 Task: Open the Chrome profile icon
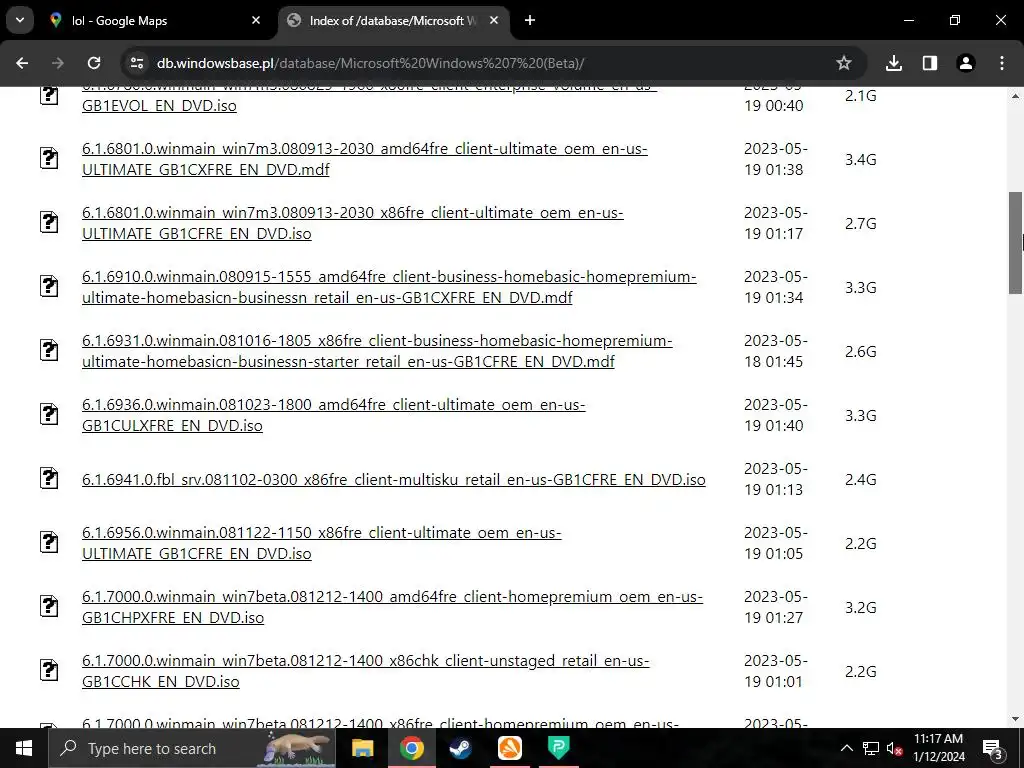pyautogui.click(x=966, y=63)
